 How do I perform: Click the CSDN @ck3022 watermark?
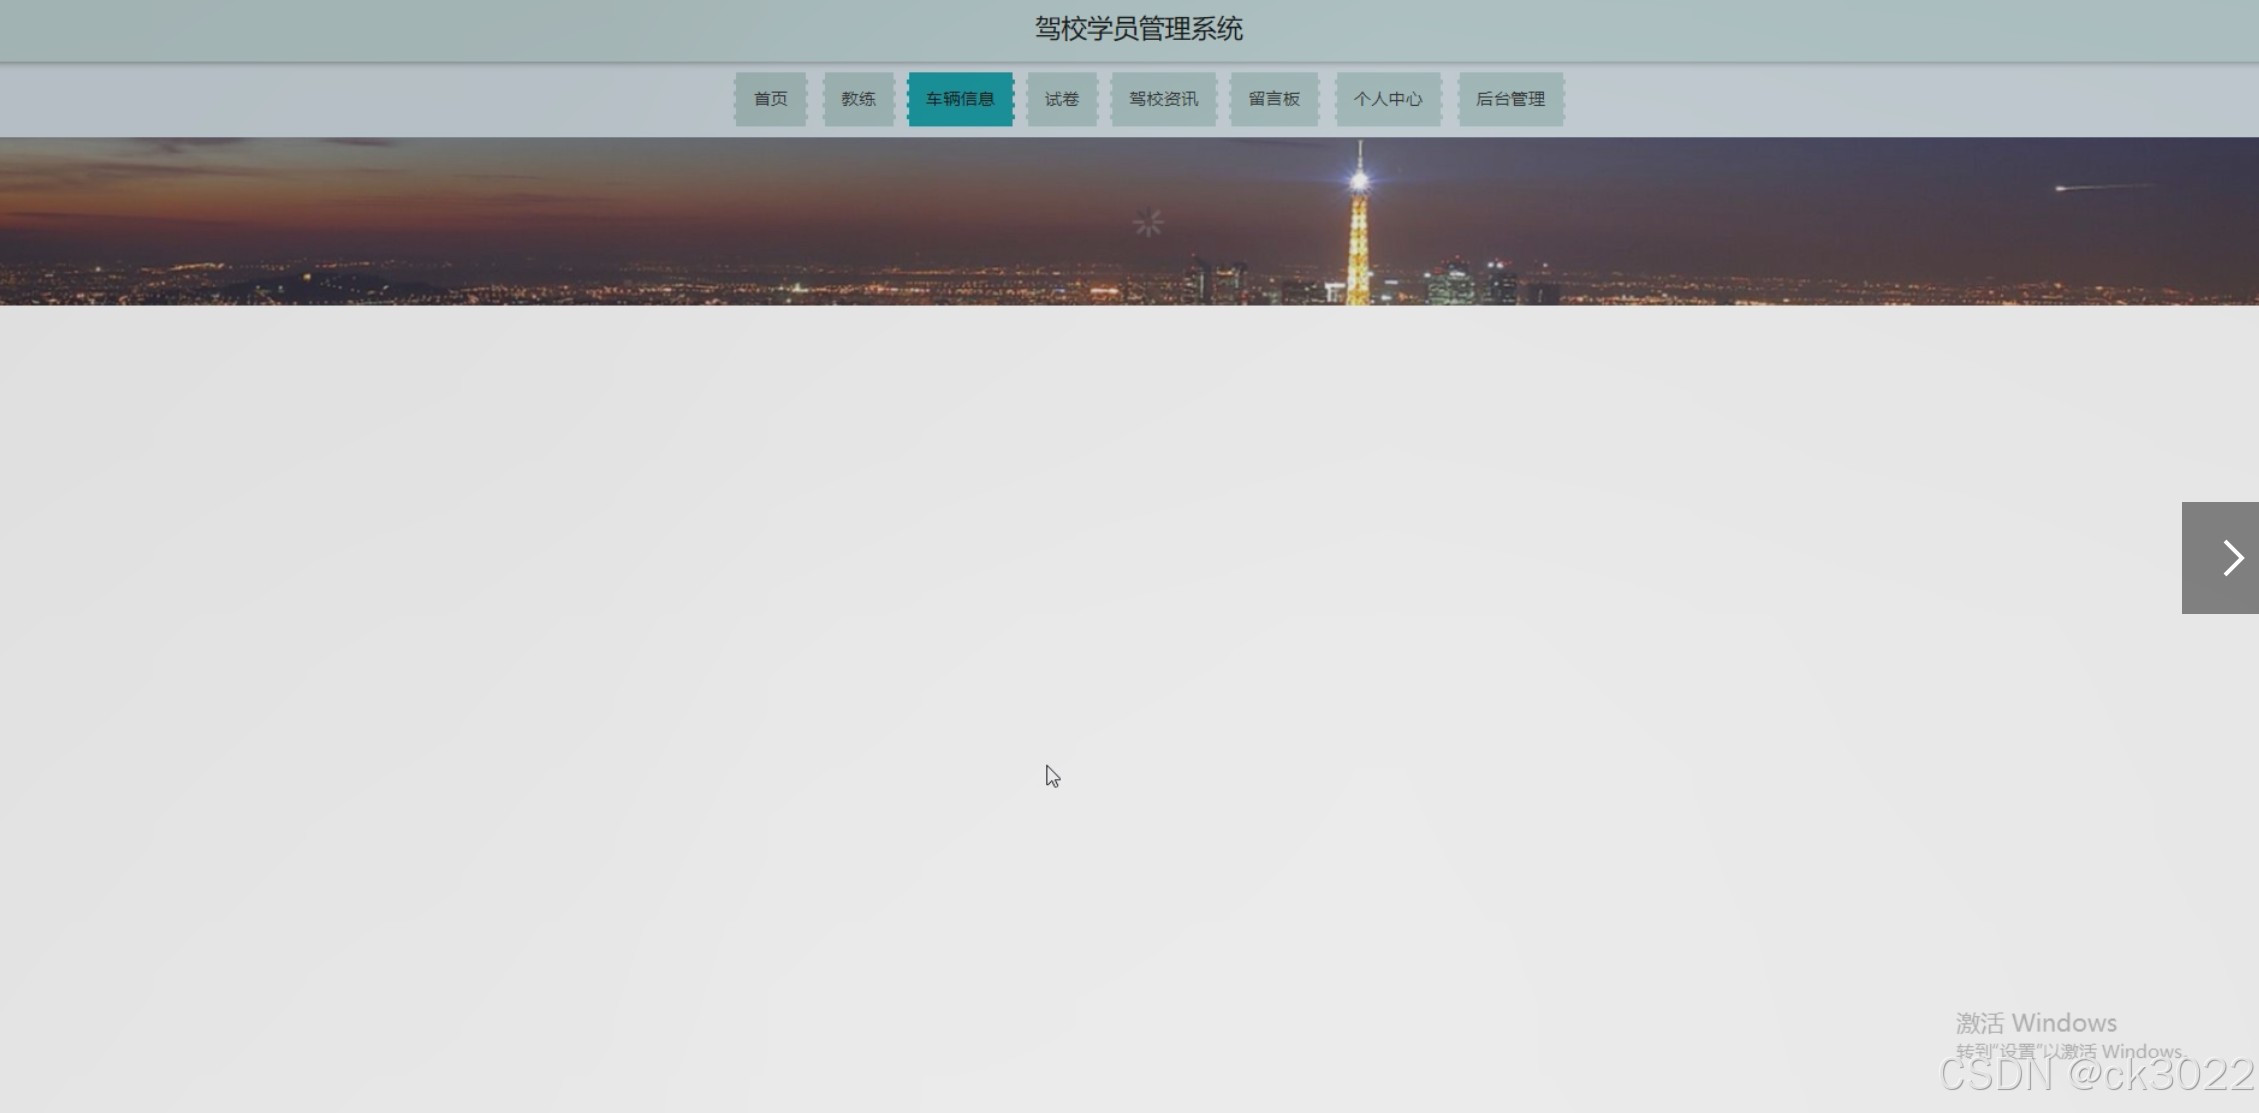click(2095, 1076)
